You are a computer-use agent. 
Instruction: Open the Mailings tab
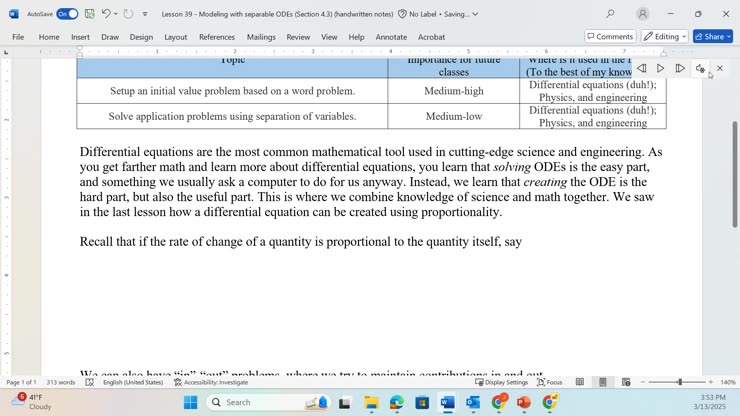(x=261, y=37)
